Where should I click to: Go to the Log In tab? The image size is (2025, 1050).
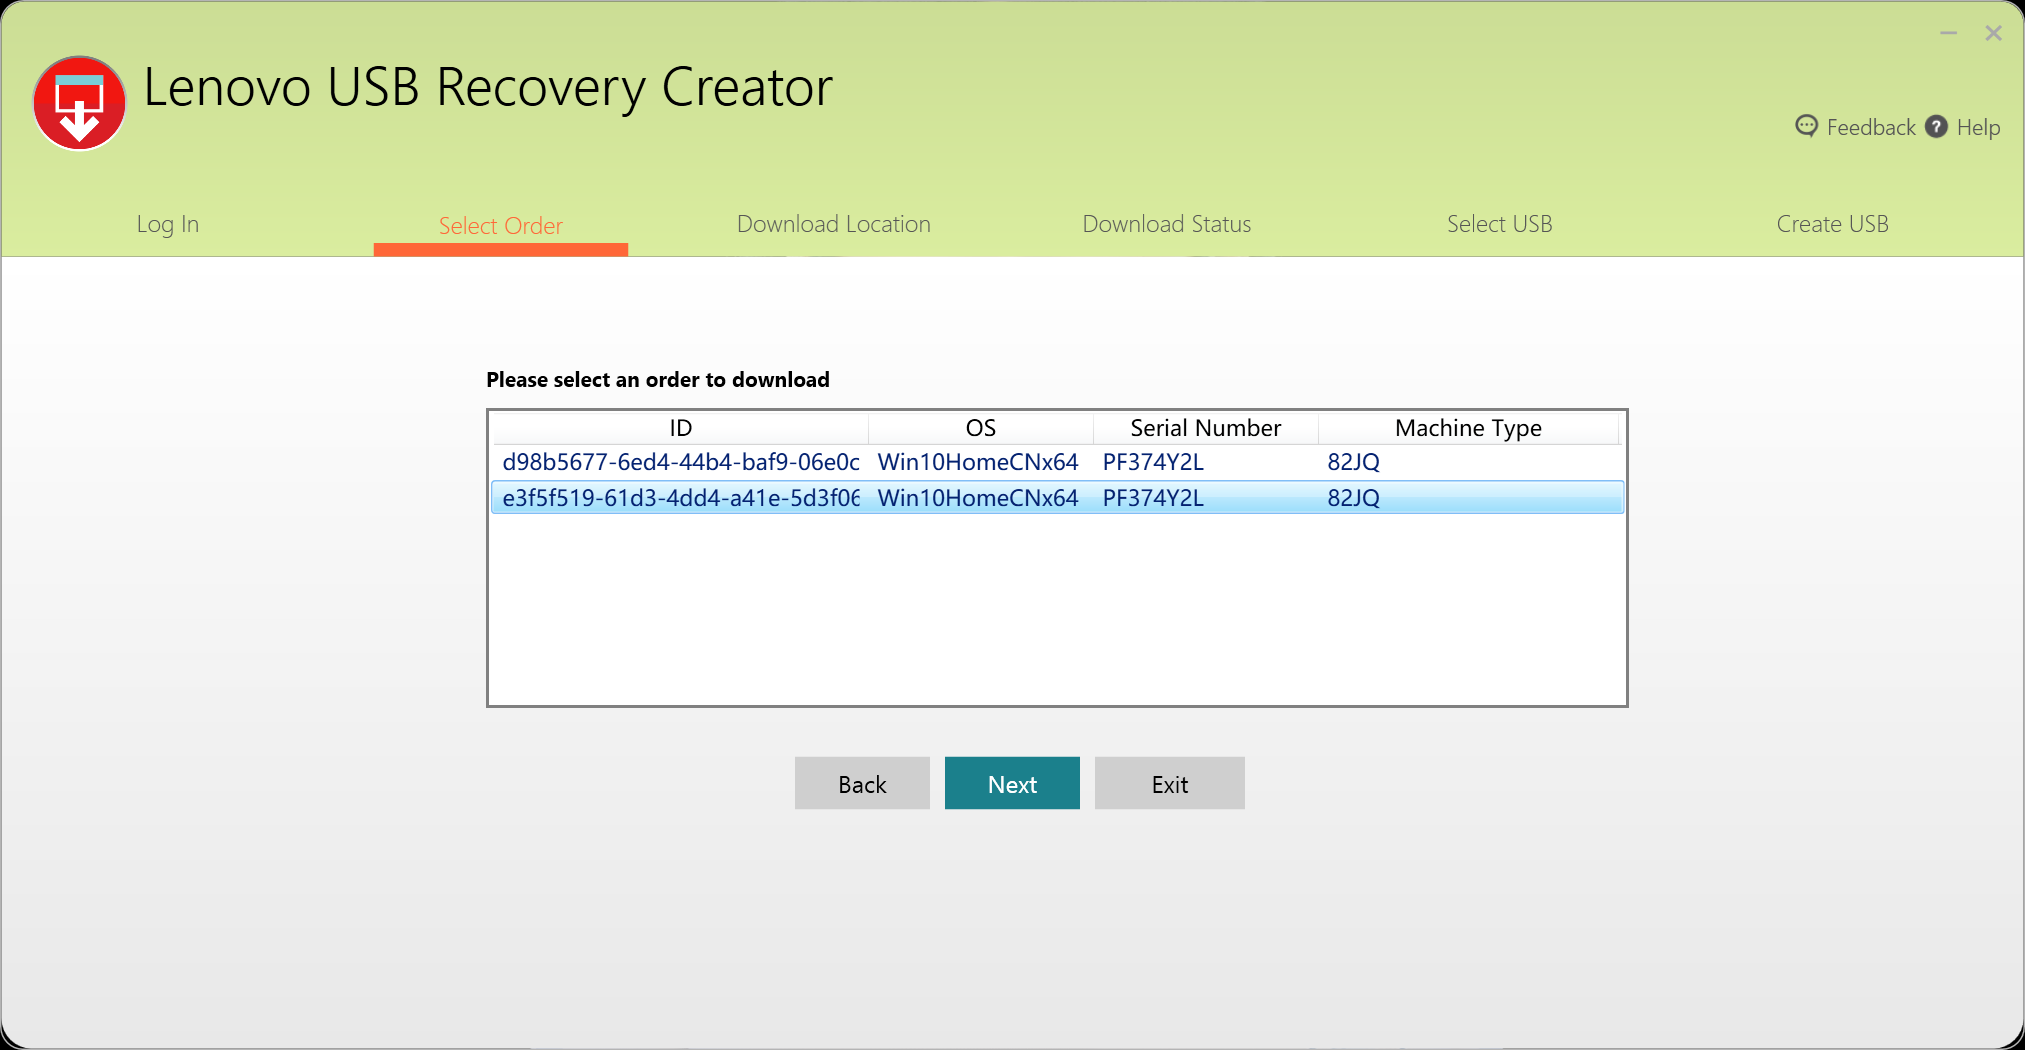[168, 224]
